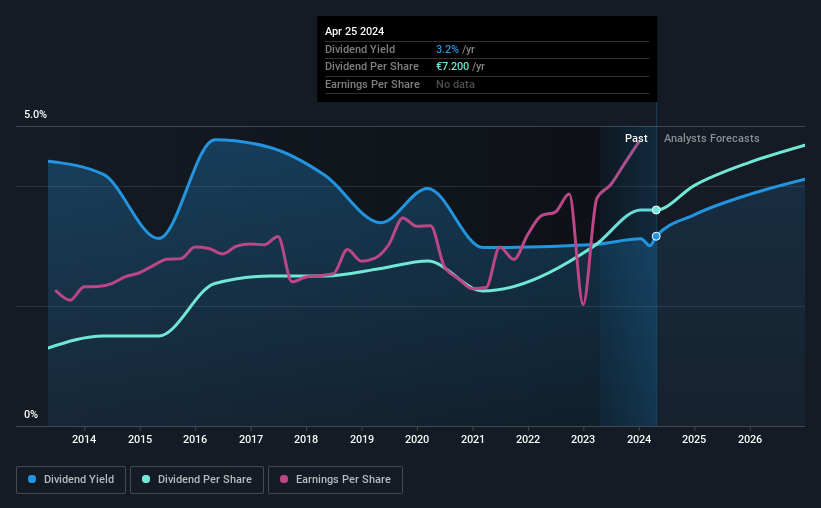Click the 2024 x-axis label
Image resolution: width=821 pixels, height=508 pixels.
pos(639,439)
